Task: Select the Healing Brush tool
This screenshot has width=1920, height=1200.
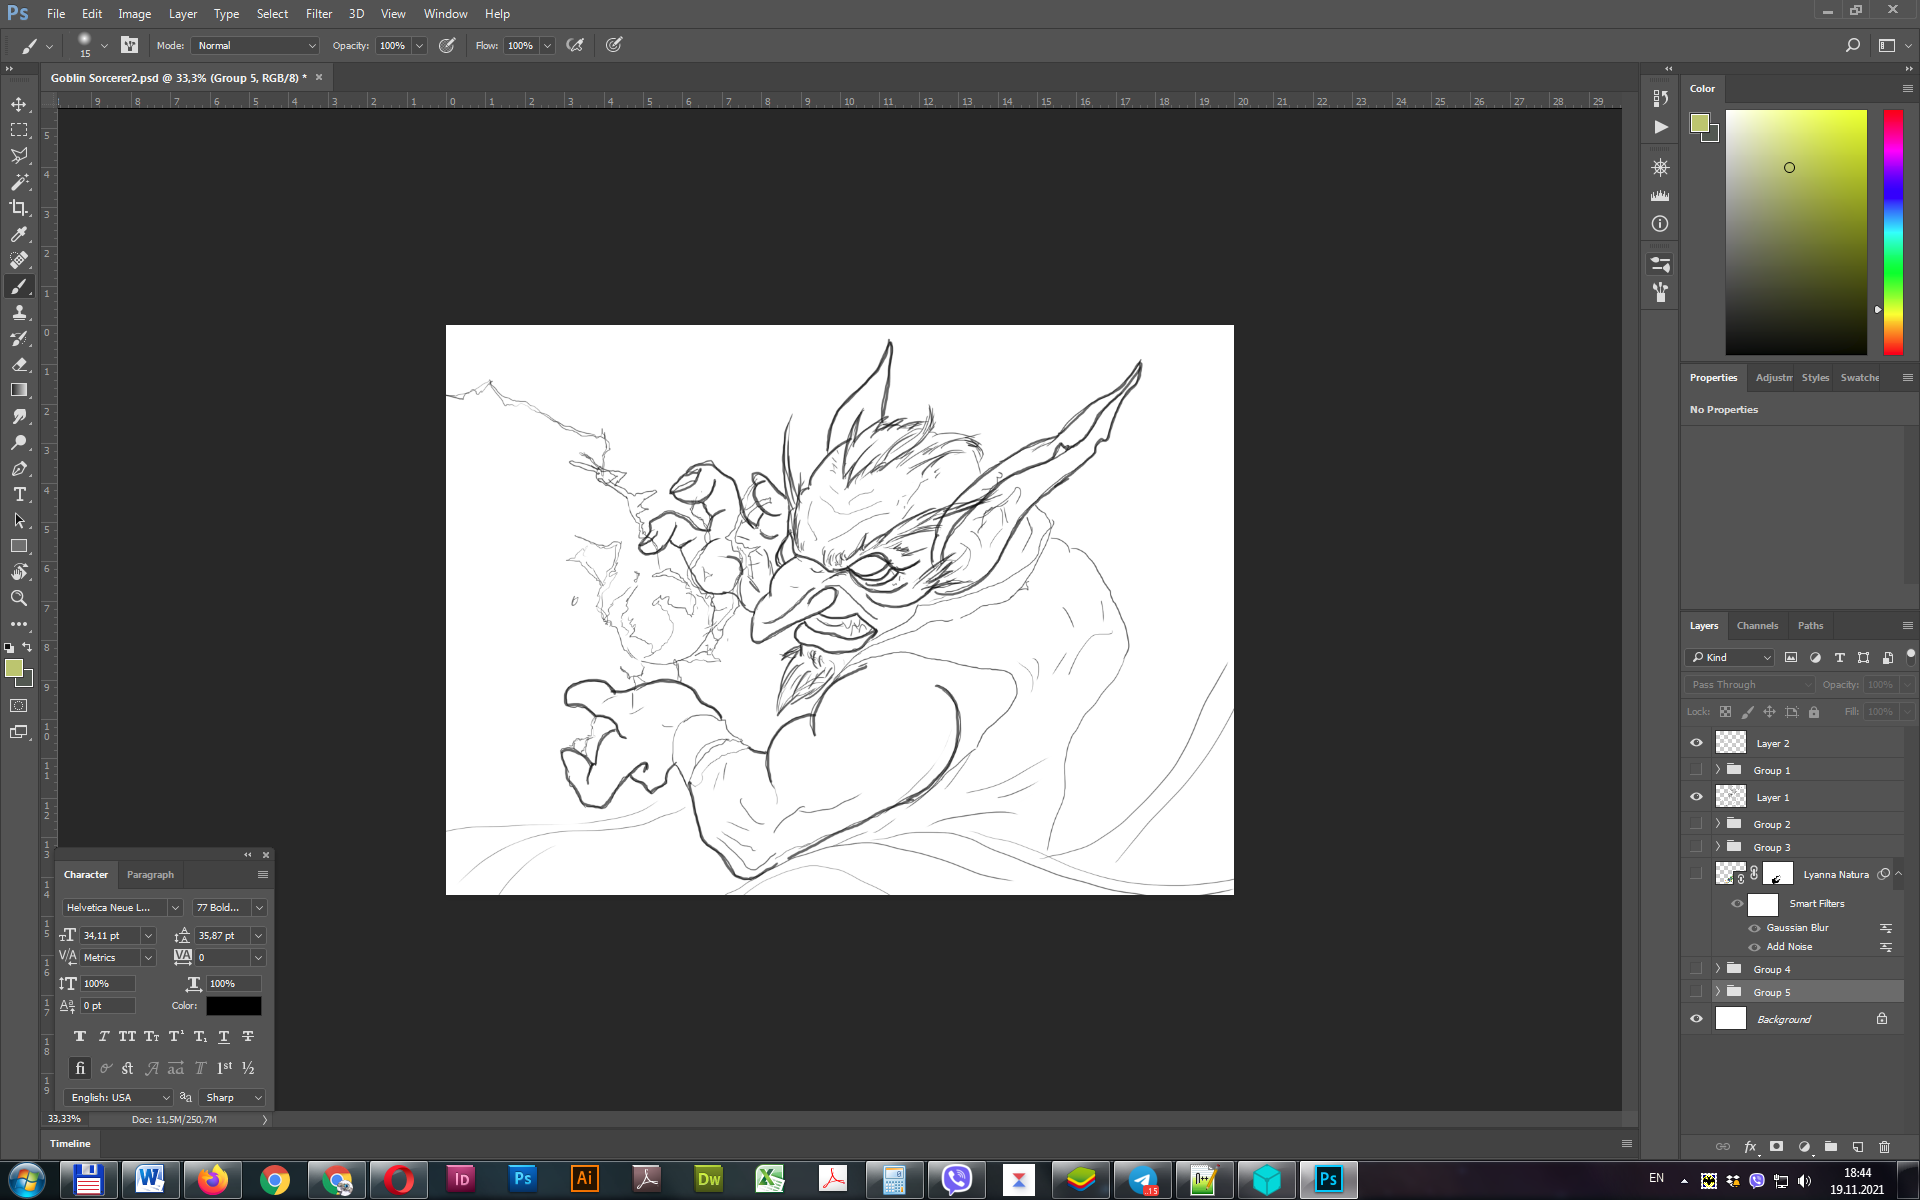Action: coord(19,260)
